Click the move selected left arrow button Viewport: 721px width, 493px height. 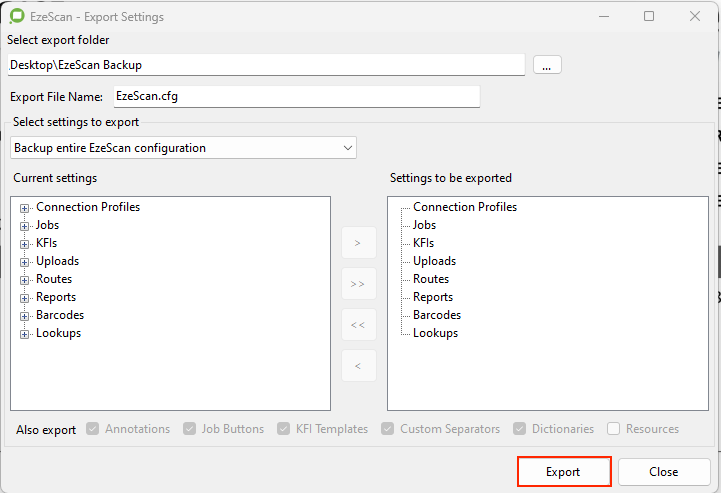pos(359,366)
